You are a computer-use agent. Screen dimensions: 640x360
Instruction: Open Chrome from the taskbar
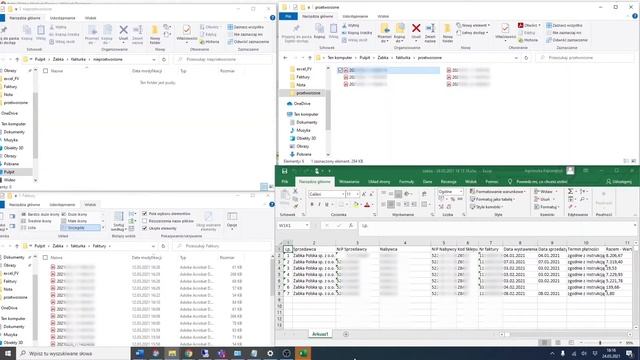[x=188, y=353]
